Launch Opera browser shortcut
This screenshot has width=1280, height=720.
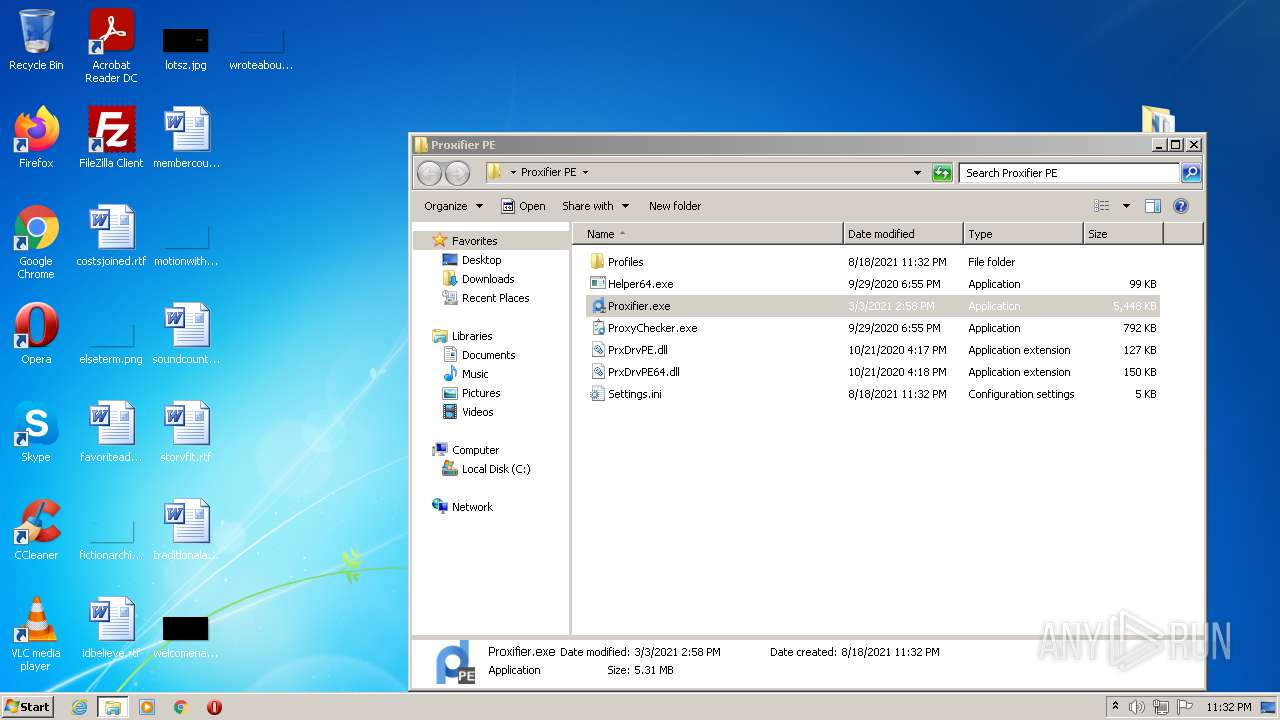pos(36,334)
